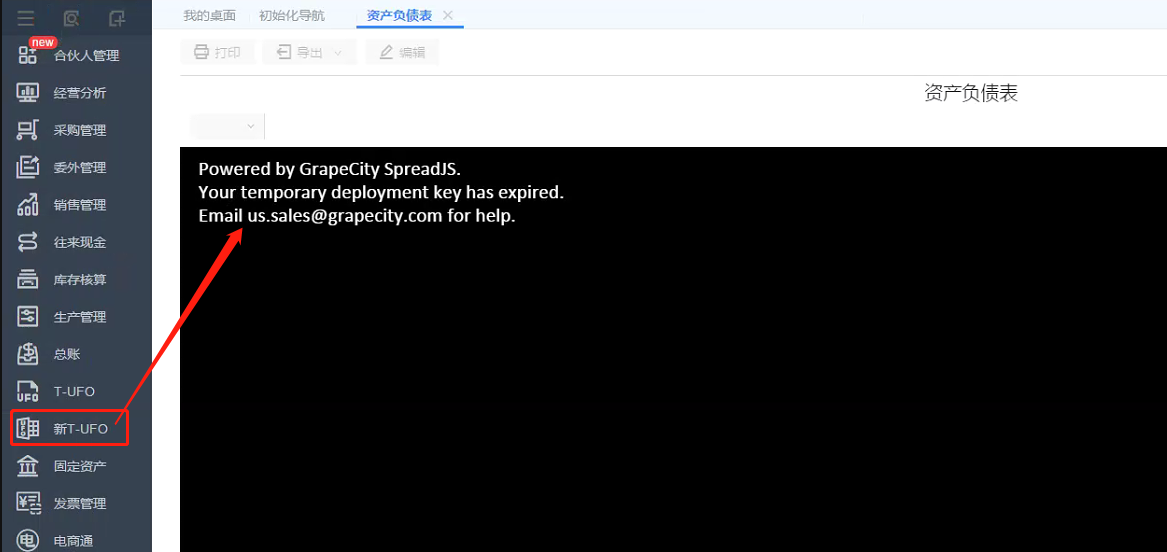Open 总账 ledger icon
Viewport: 1167px width, 552px height.
(x=28, y=354)
